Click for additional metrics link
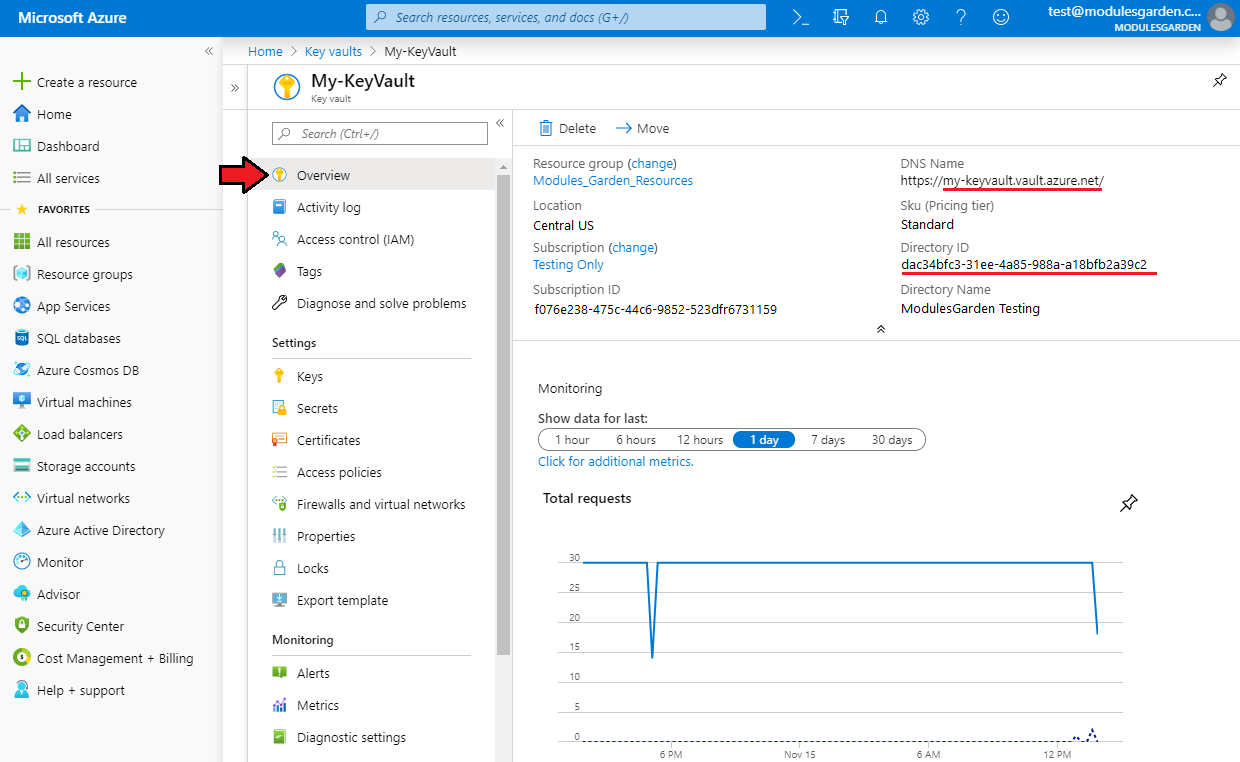 coord(615,461)
